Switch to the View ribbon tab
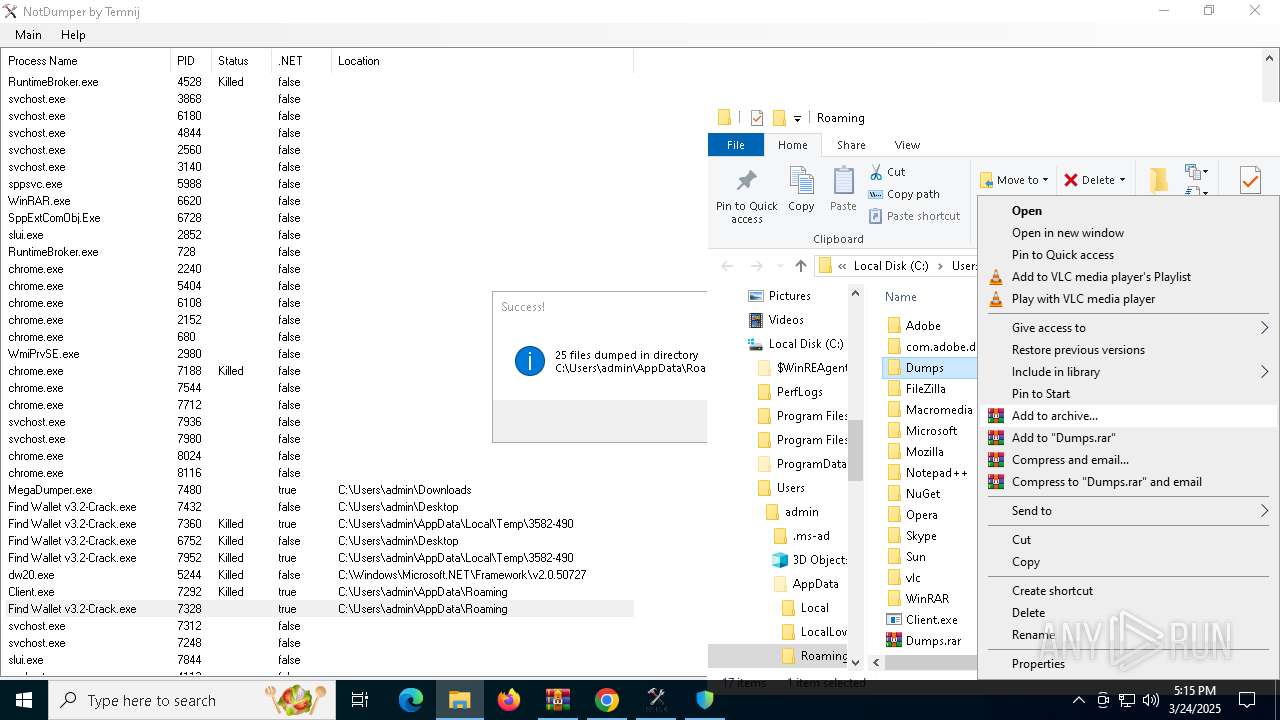This screenshot has width=1280, height=720. (x=907, y=145)
